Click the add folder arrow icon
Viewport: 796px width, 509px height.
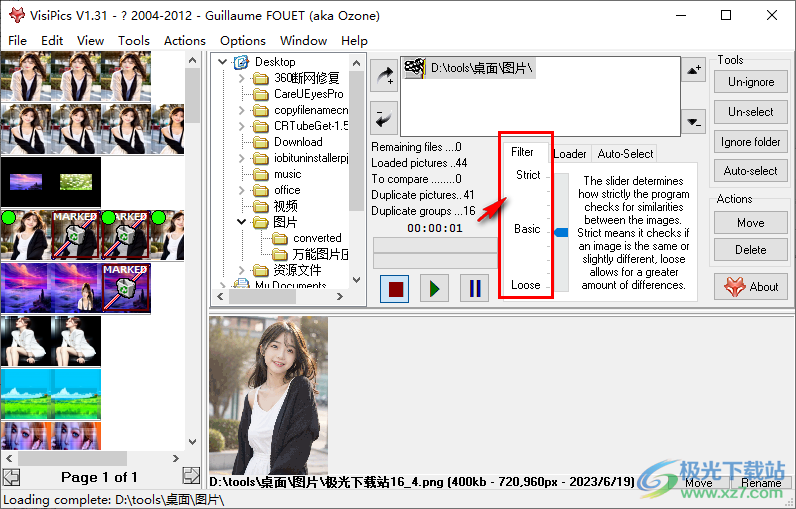tap(384, 76)
